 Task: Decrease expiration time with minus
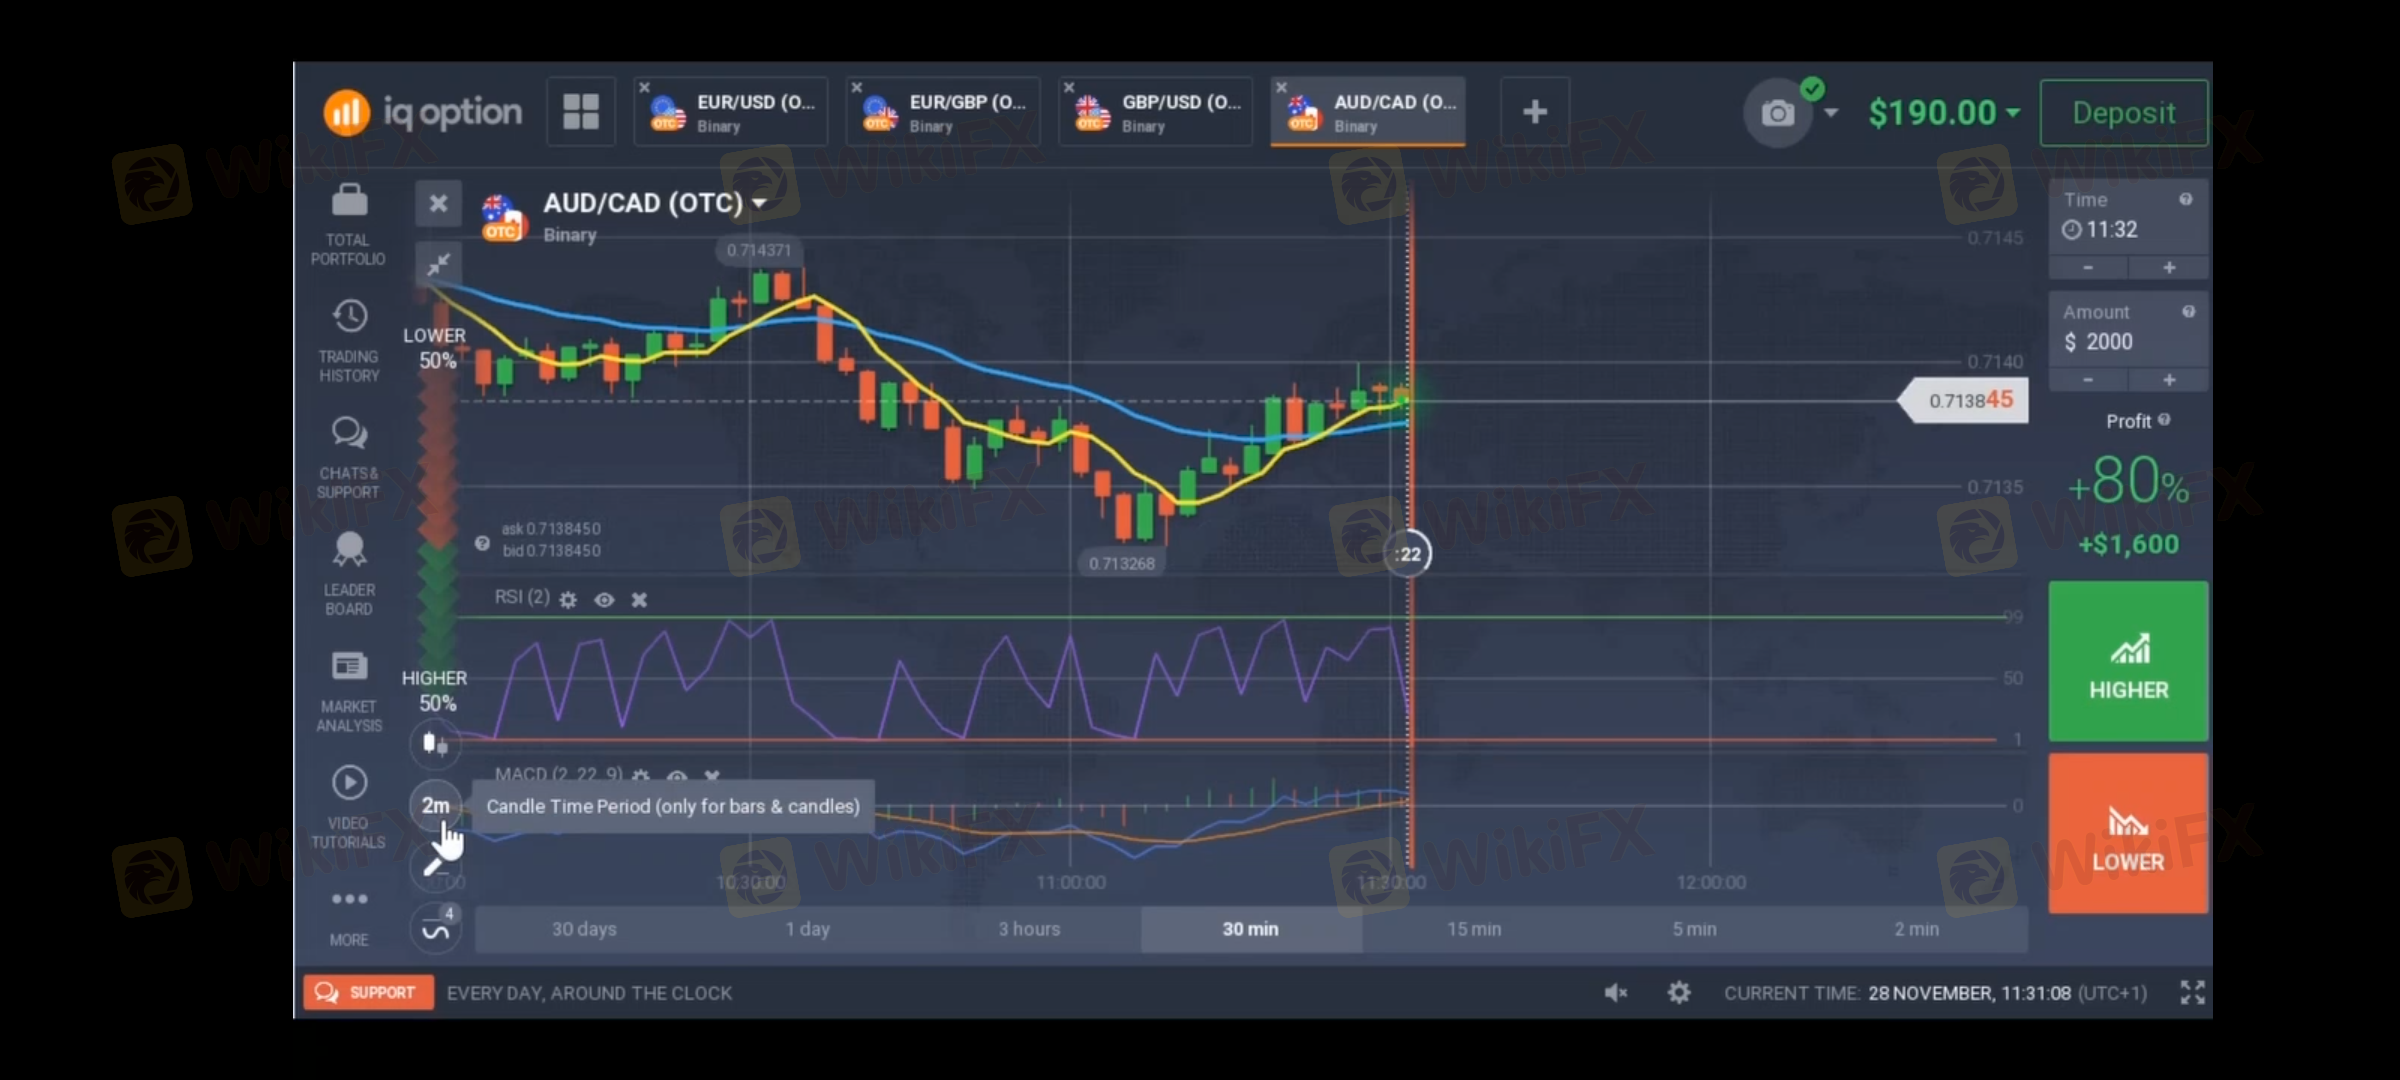[2088, 268]
